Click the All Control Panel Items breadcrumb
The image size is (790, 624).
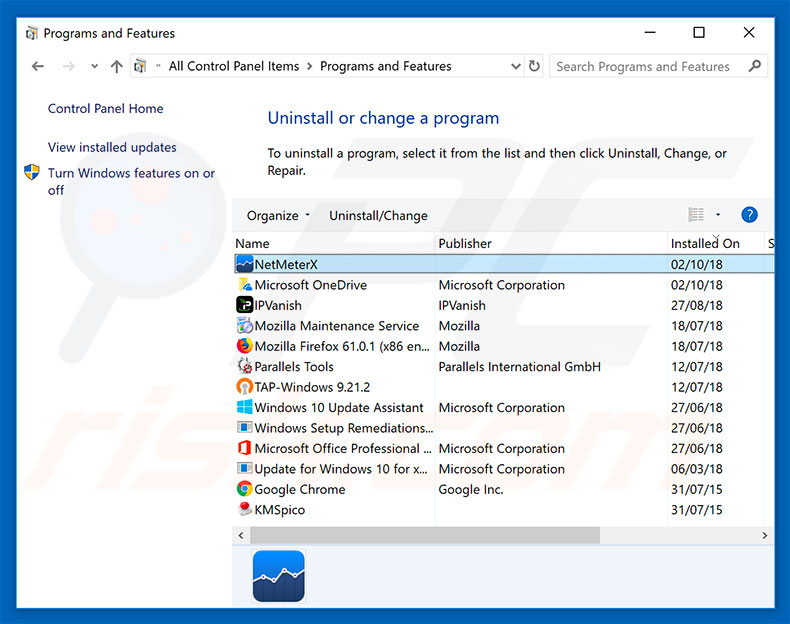[234, 66]
